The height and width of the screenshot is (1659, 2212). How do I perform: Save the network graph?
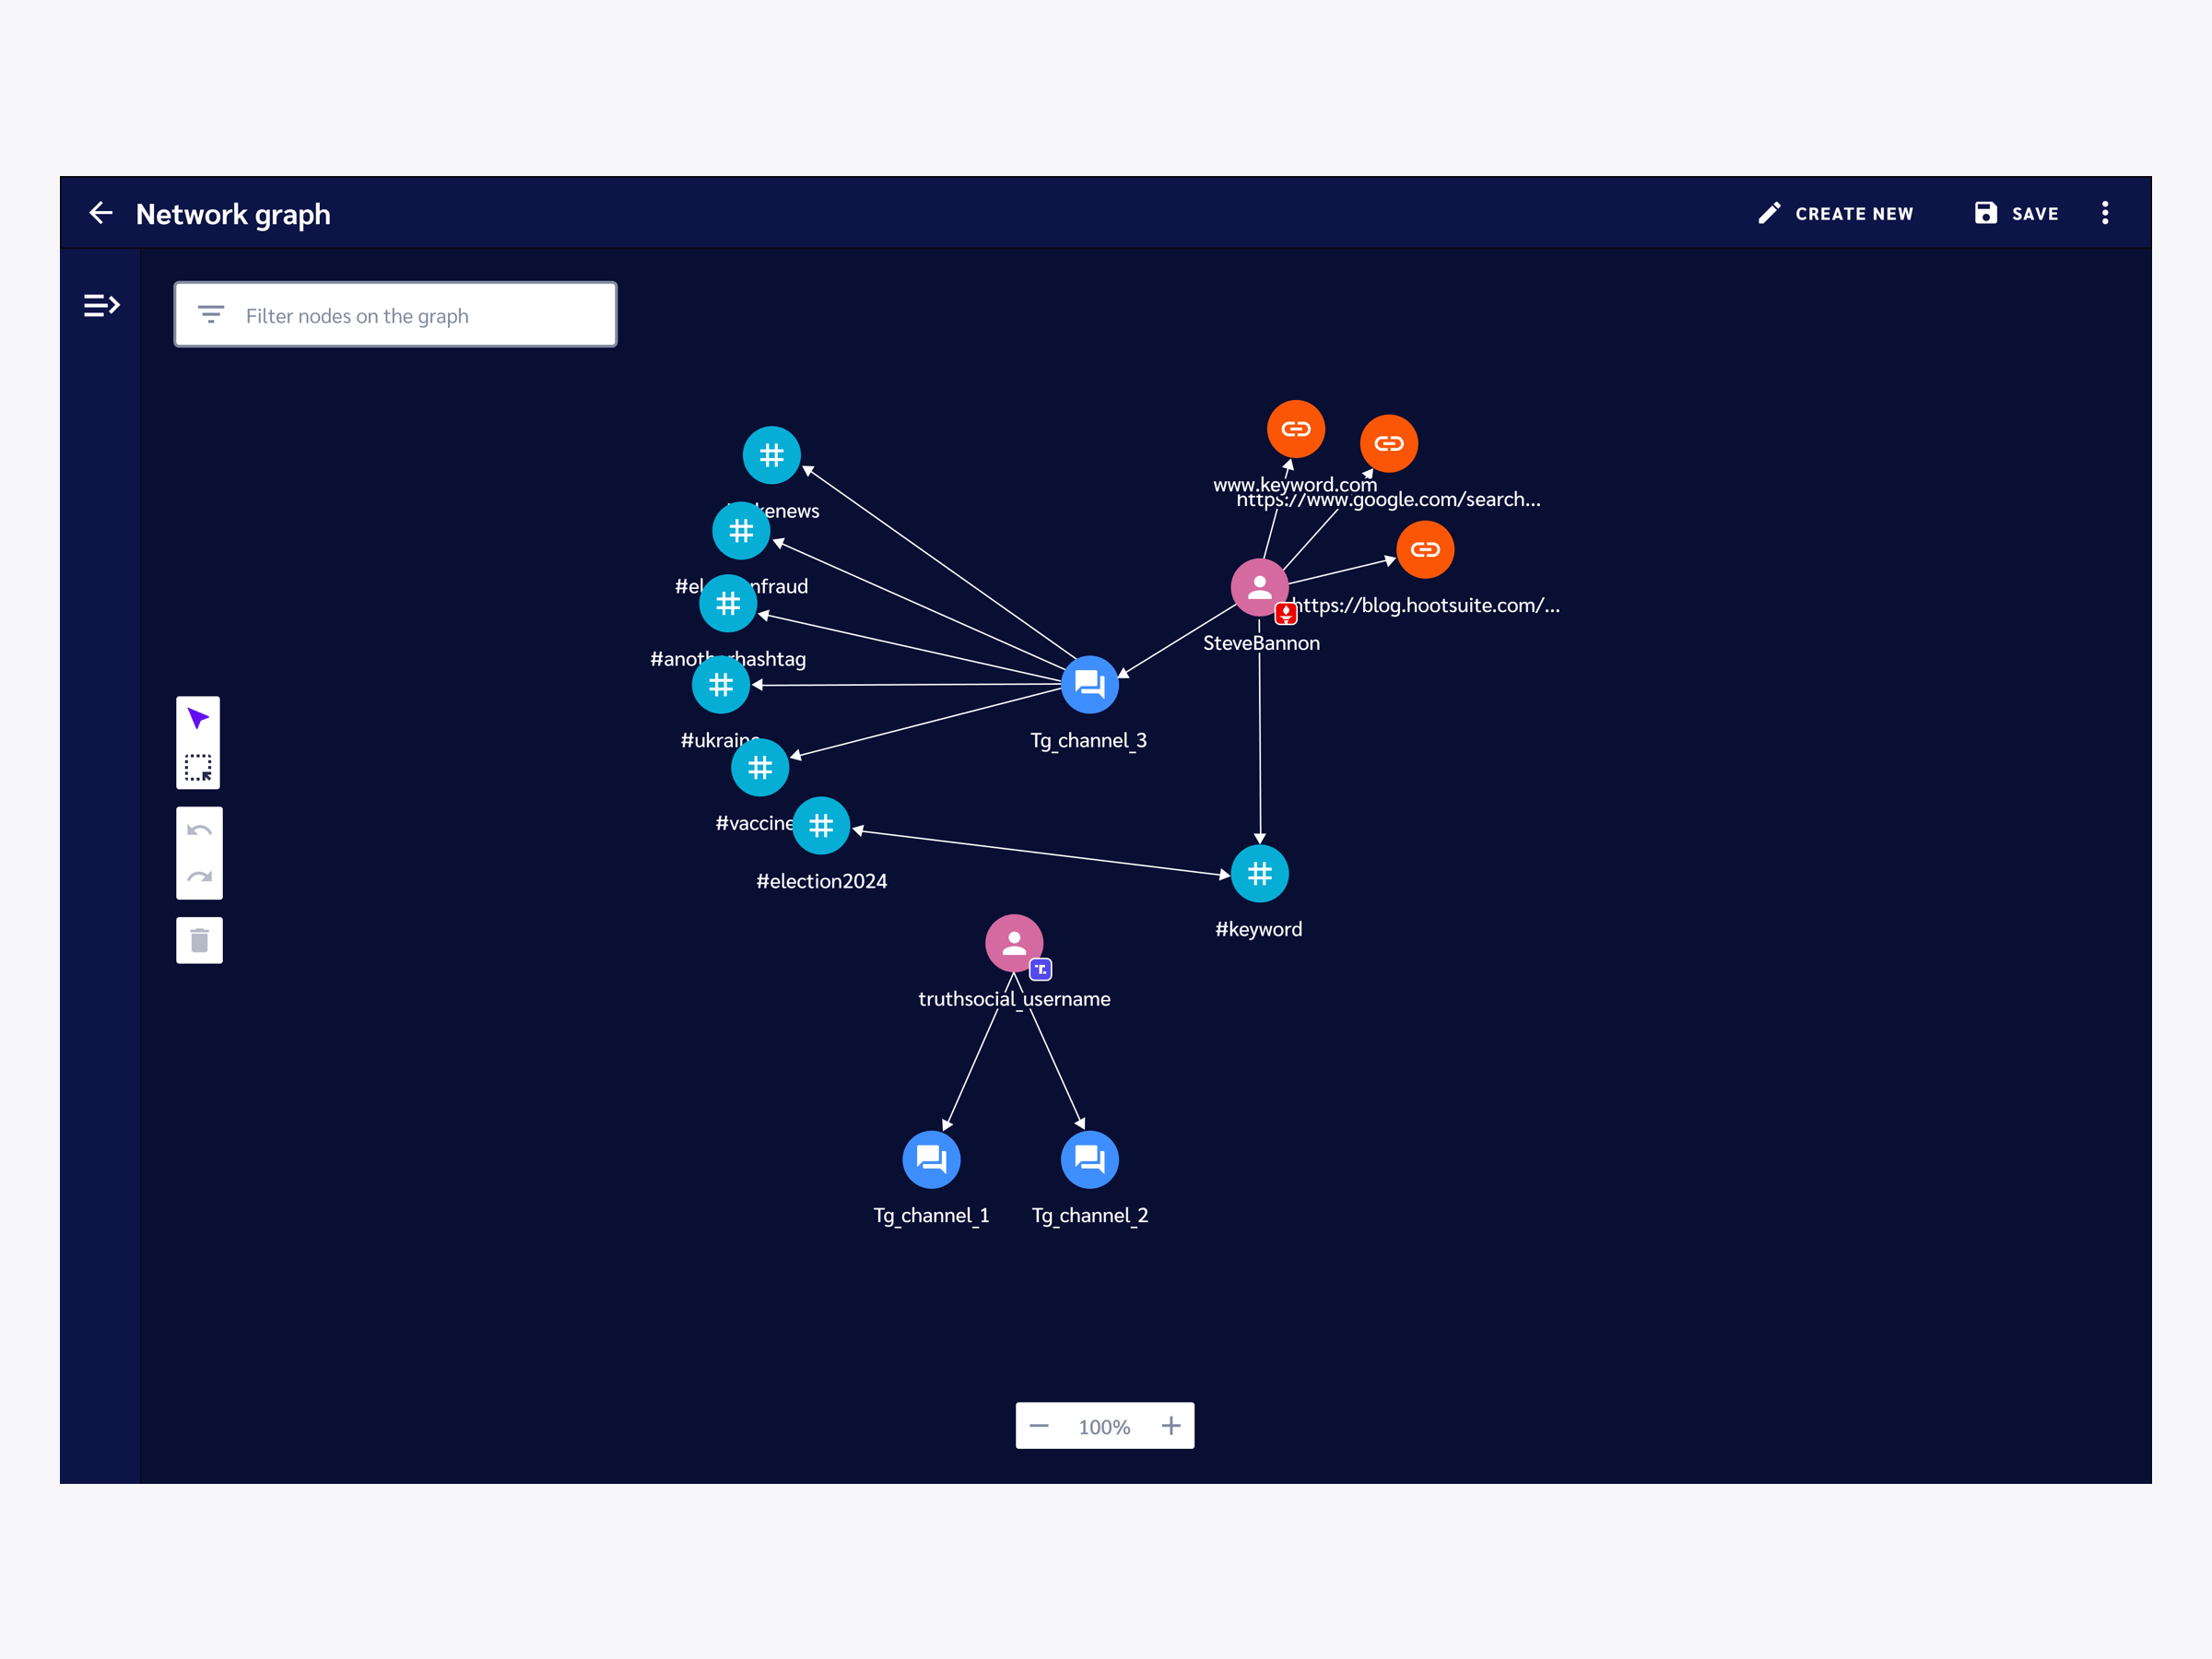pos(2016,213)
